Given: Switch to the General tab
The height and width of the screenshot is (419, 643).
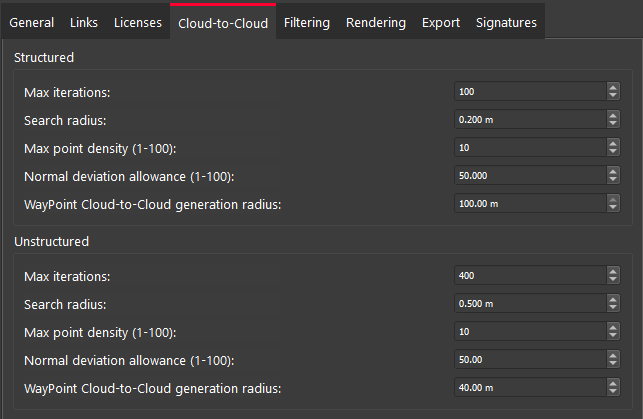Looking at the screenshot, I should [32, 22].
